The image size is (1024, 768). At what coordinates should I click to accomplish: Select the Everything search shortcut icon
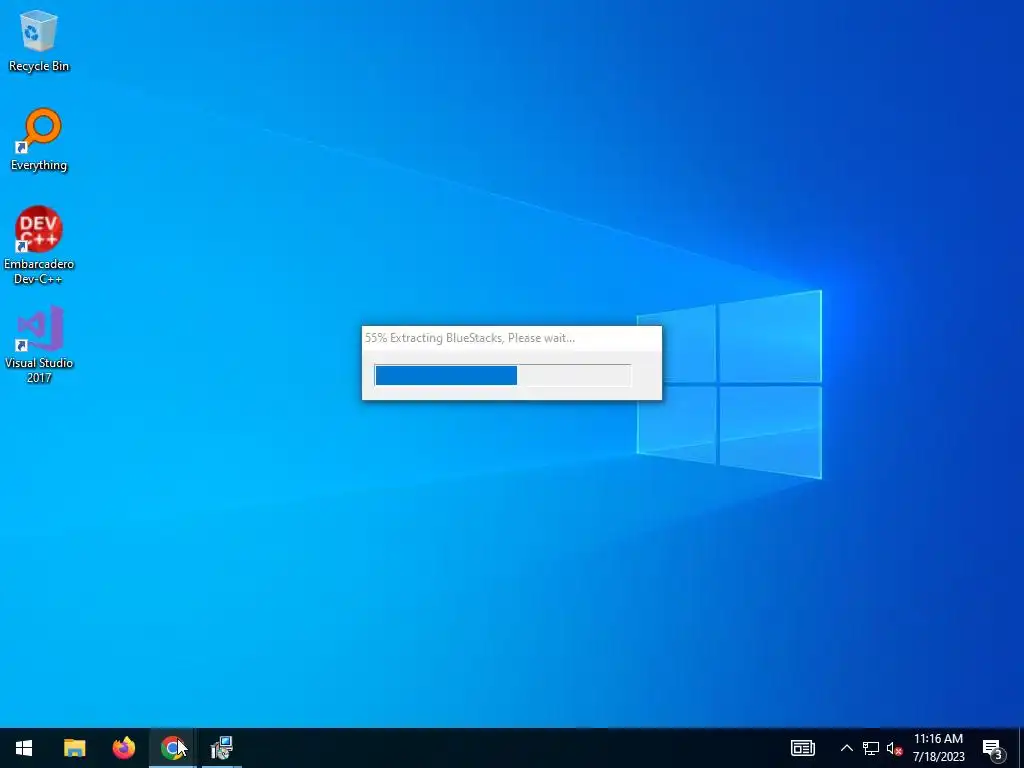(x=39, y=139)
